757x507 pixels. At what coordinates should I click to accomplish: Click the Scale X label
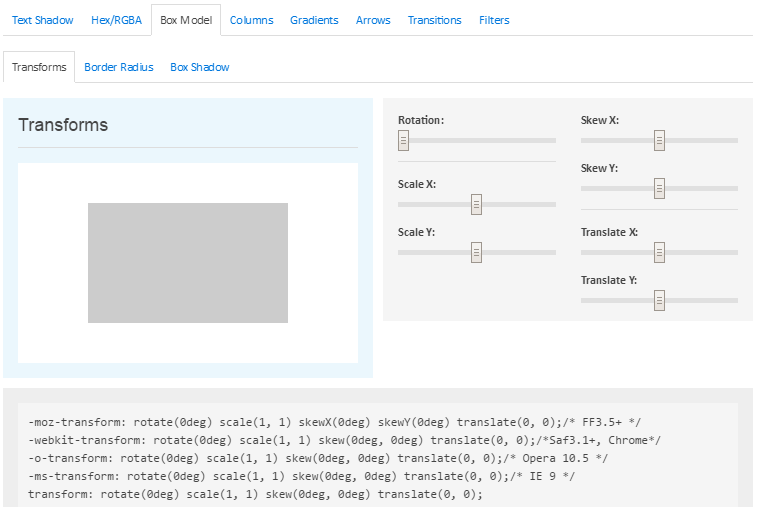pos(417,184)
